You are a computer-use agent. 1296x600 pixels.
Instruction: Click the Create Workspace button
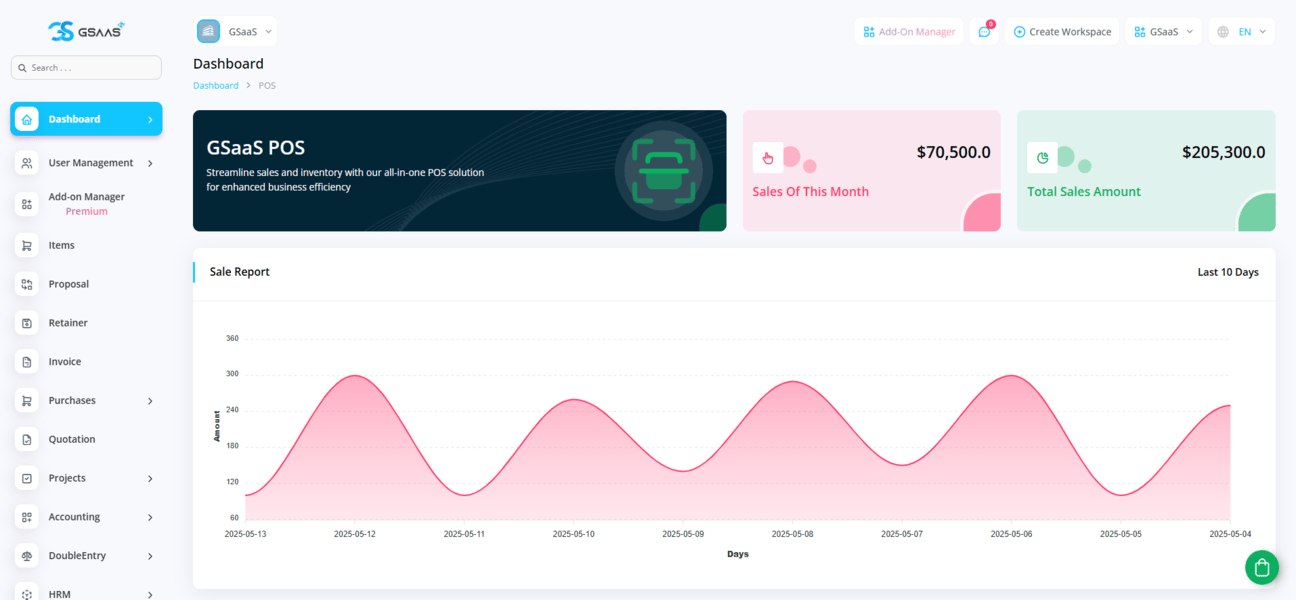[x=1062, y=32]
